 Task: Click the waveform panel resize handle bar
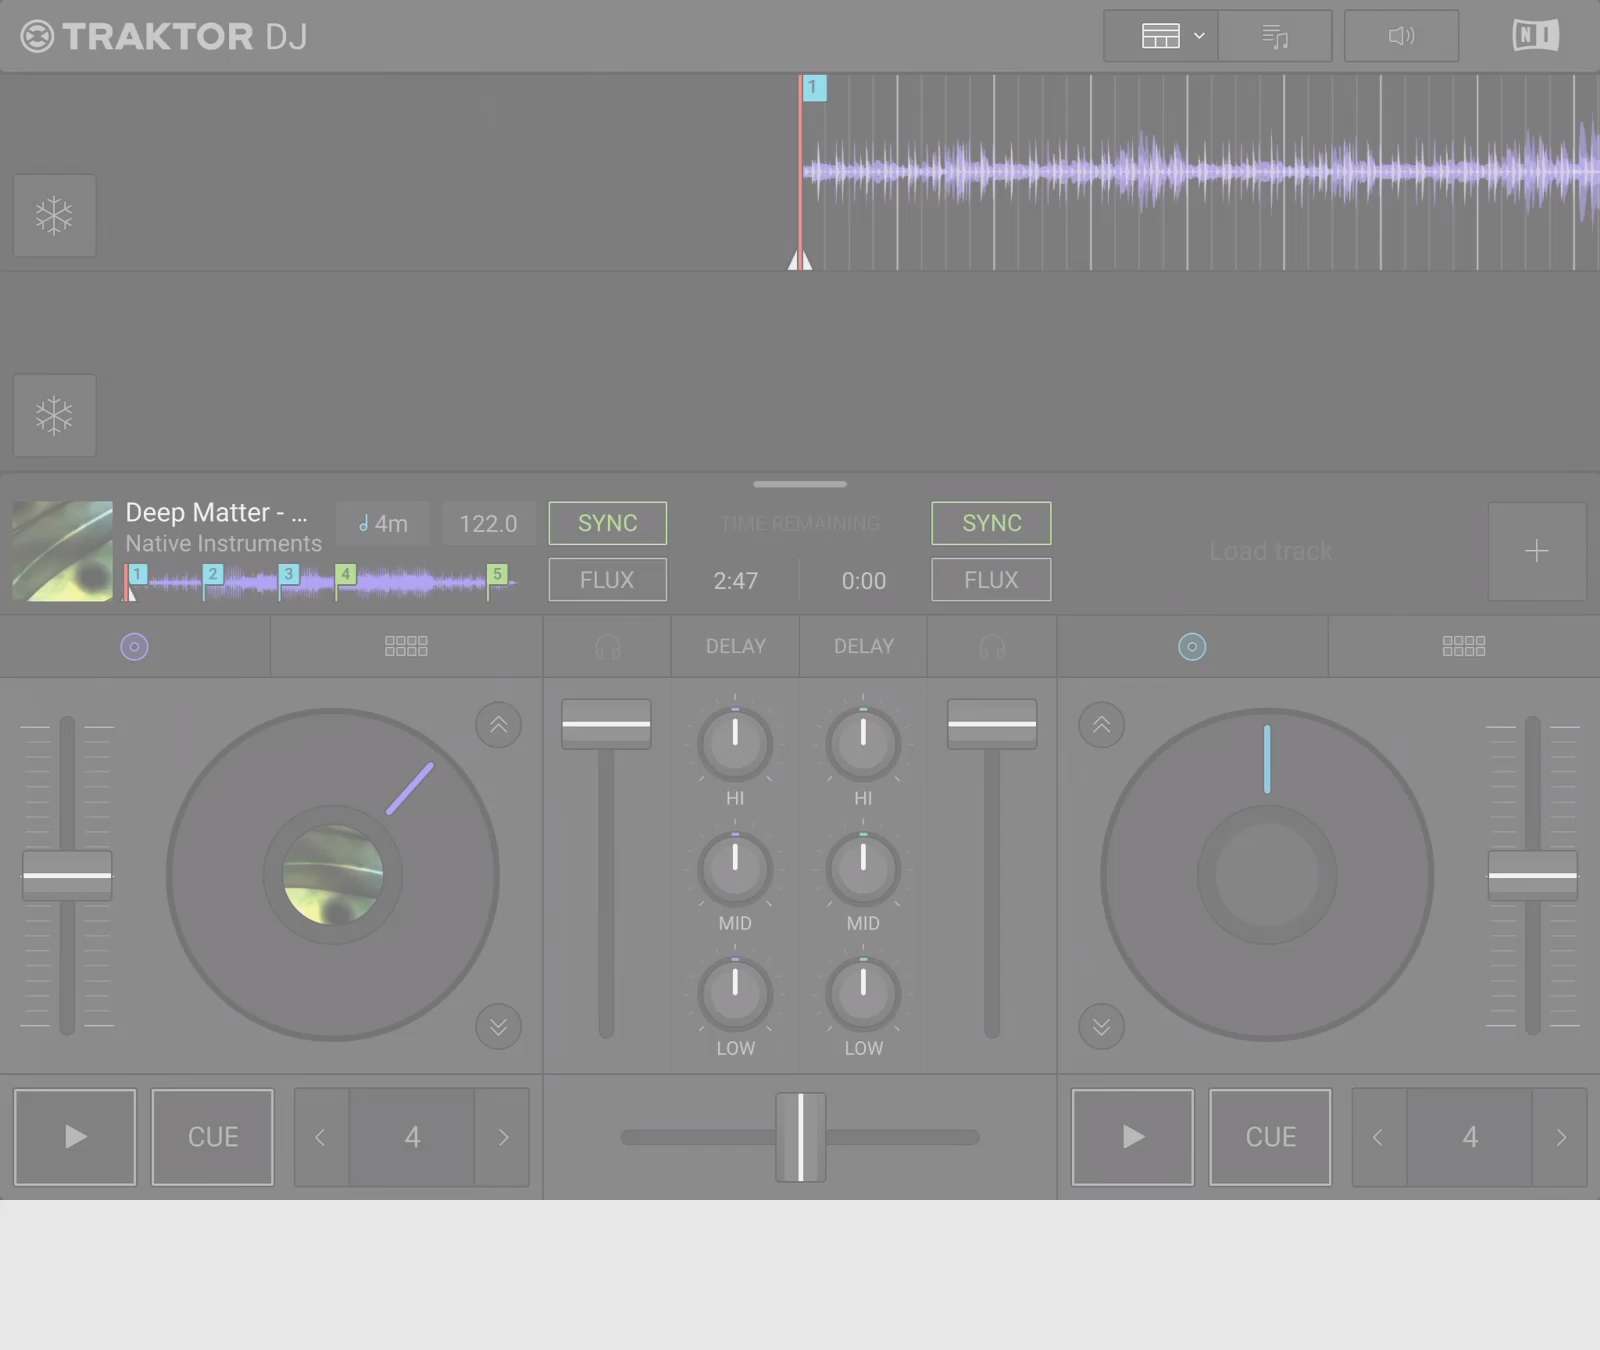[800, 484]
